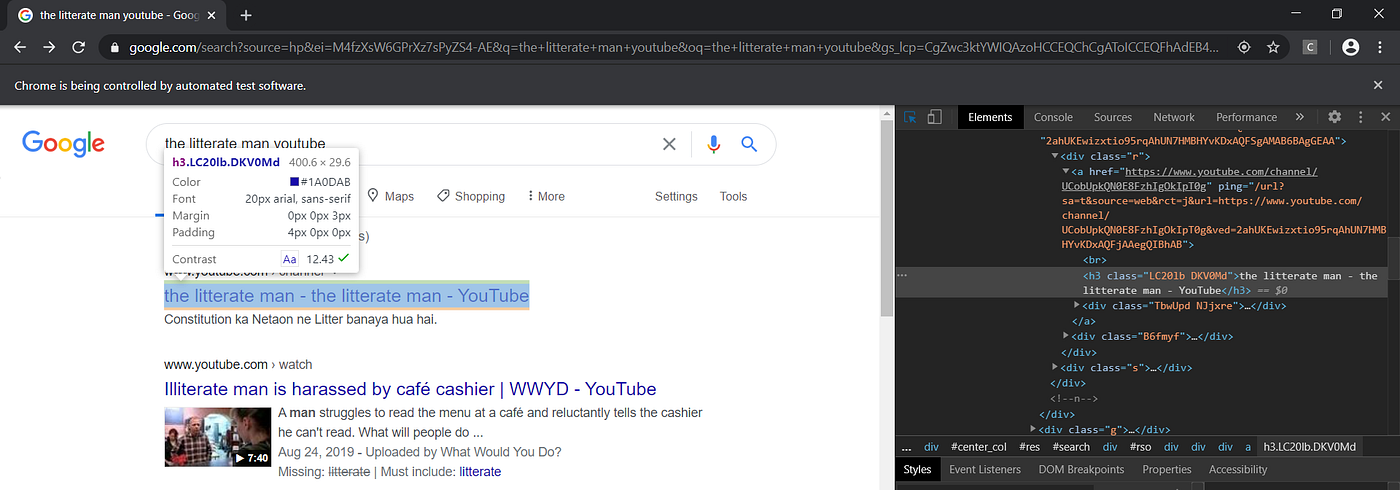The image size is (1400, 490).
Task: Close the DevTools panel
Action: click(1385, 117)
